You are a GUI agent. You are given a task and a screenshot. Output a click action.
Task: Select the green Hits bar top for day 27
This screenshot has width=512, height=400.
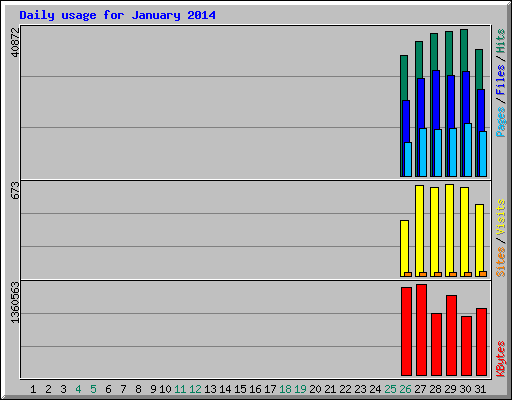(x=419, y=59)
